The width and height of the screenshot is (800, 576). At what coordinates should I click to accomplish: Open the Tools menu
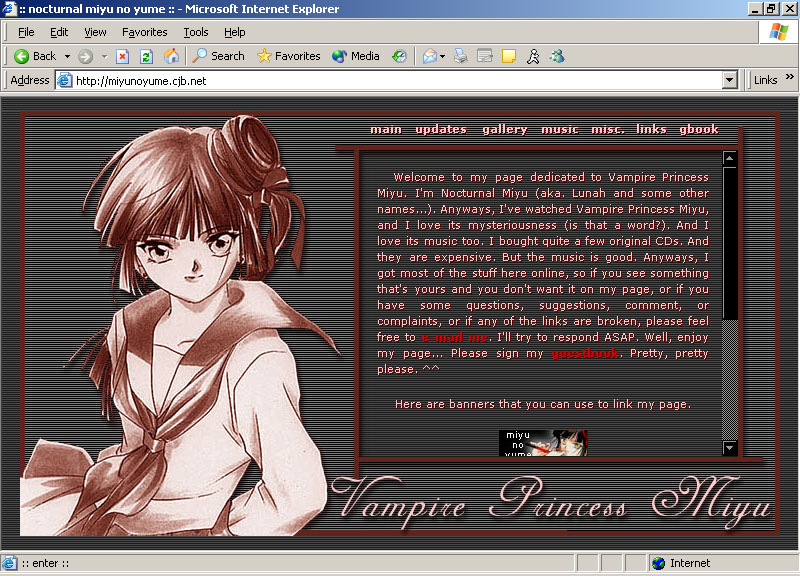[x=196, y=33]
